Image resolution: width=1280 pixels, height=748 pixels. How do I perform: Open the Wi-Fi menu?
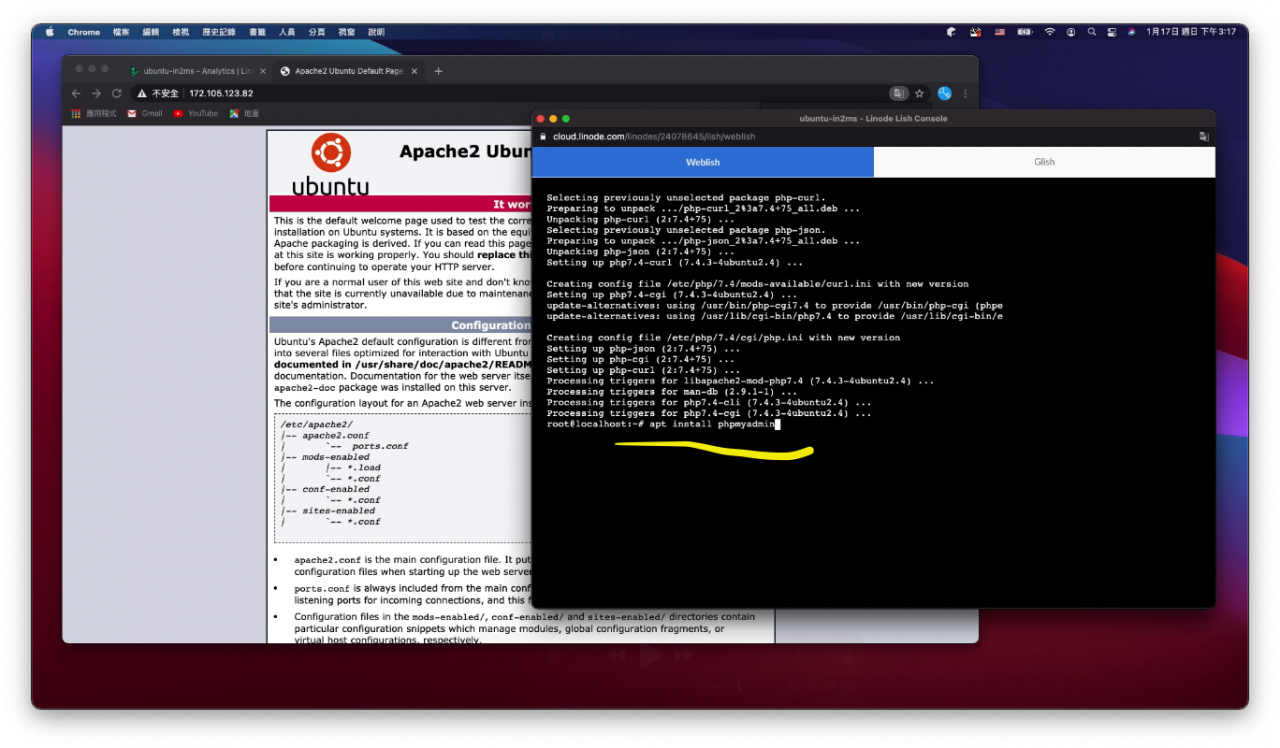(x=1050, y=32)
